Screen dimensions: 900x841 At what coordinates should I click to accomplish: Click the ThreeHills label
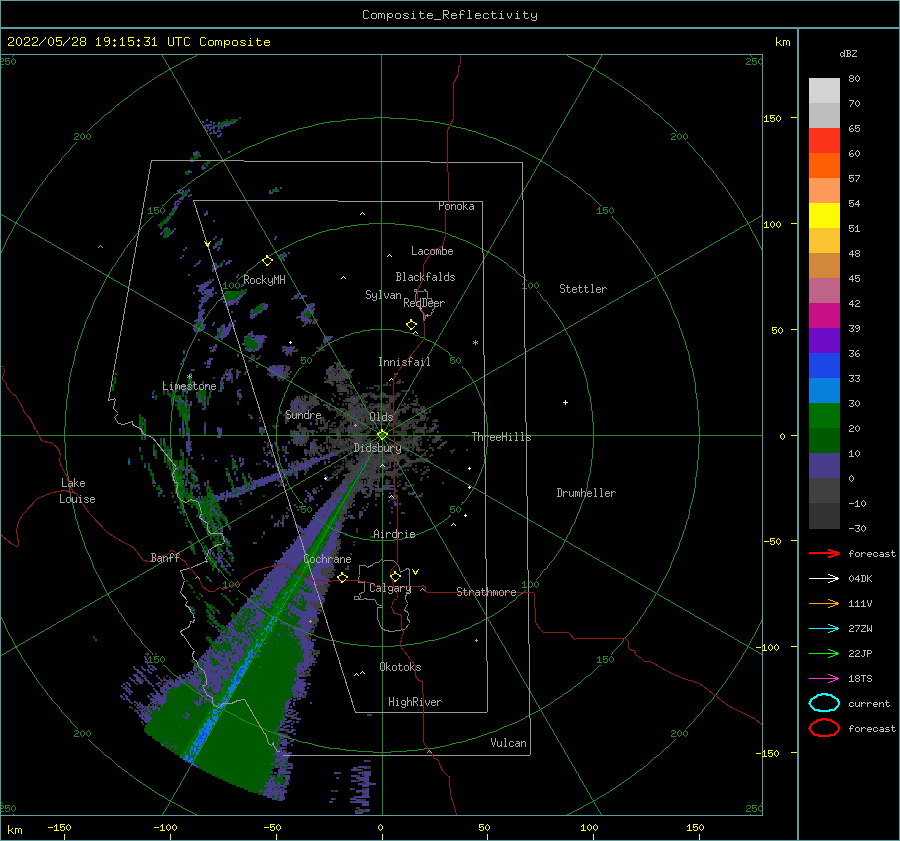tap(501, 437)
